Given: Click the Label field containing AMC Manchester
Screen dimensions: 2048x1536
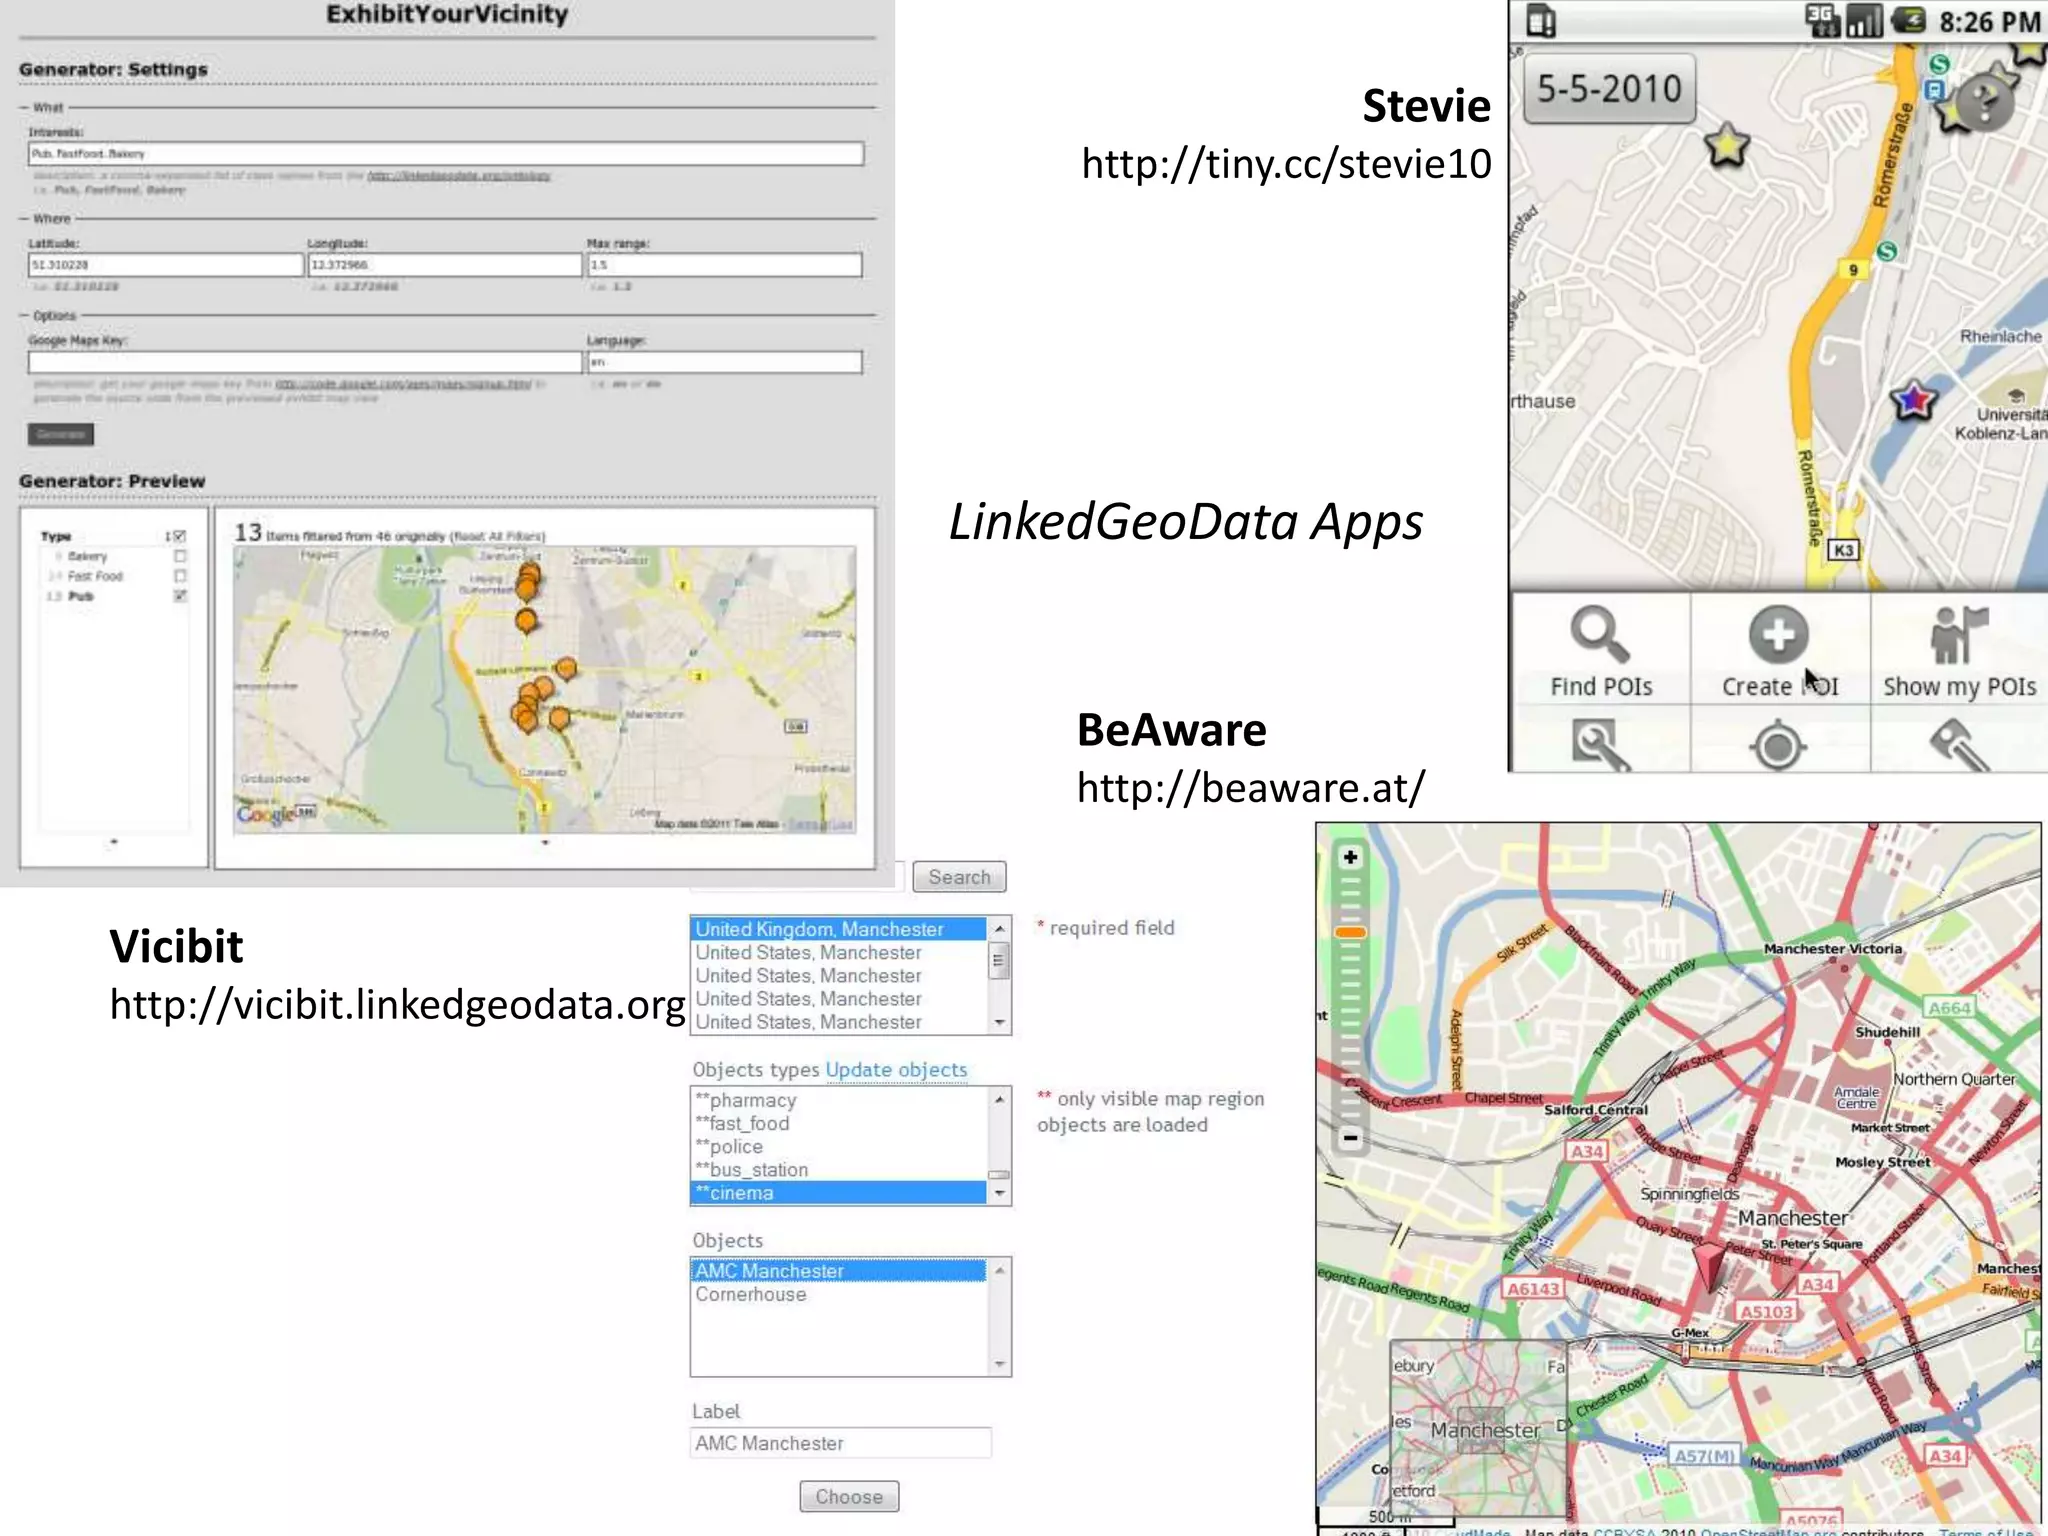Looking at the screenshot, I should point(841,1443).
